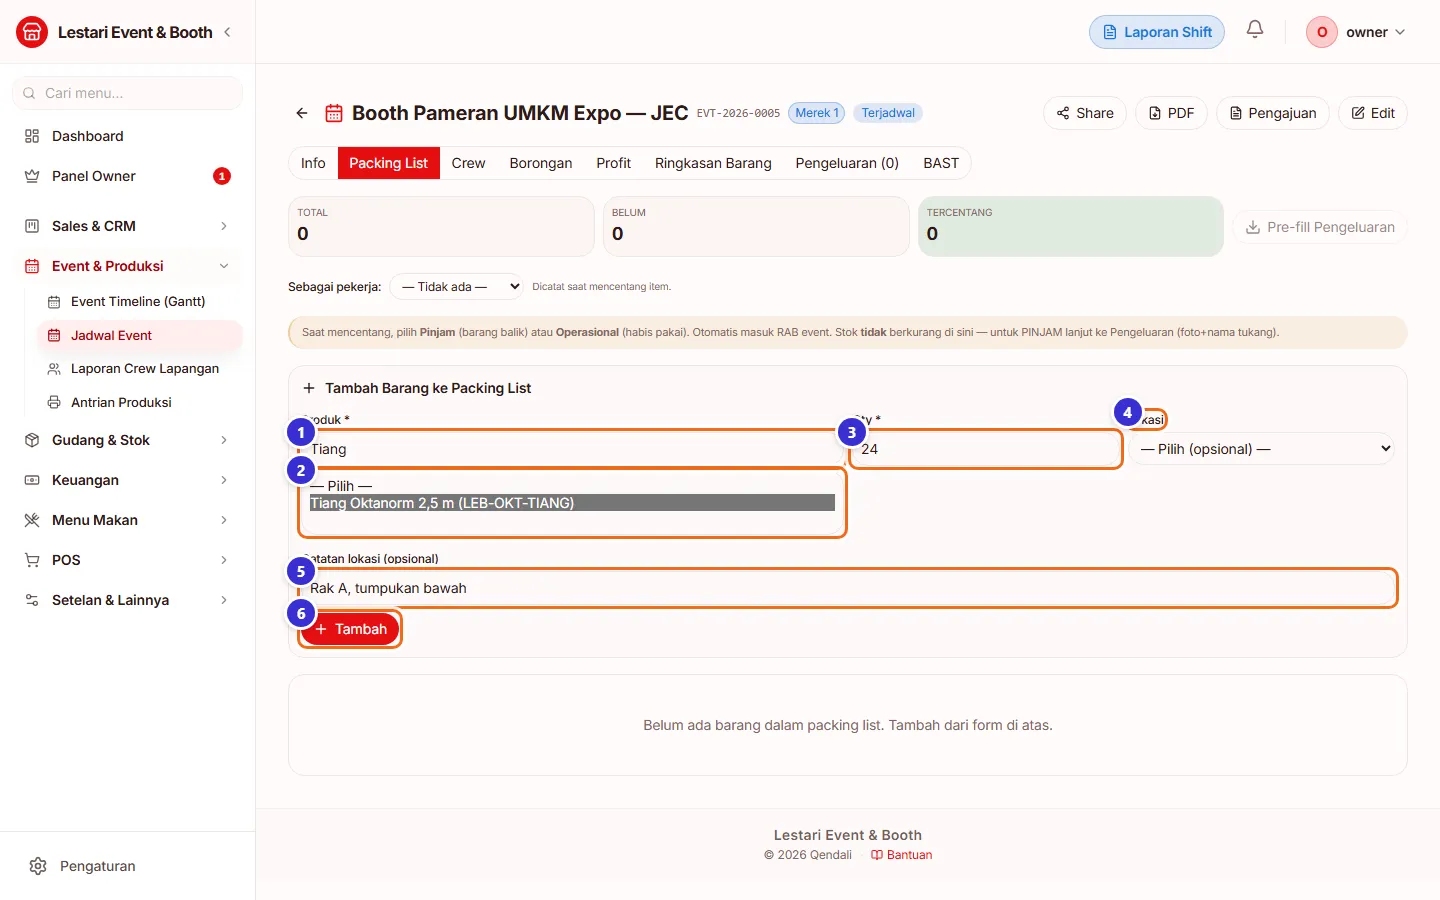The width and height of the screenshot is (1440, 900).
Task: Open the Bantuan help link
Action: pos(902,855)
